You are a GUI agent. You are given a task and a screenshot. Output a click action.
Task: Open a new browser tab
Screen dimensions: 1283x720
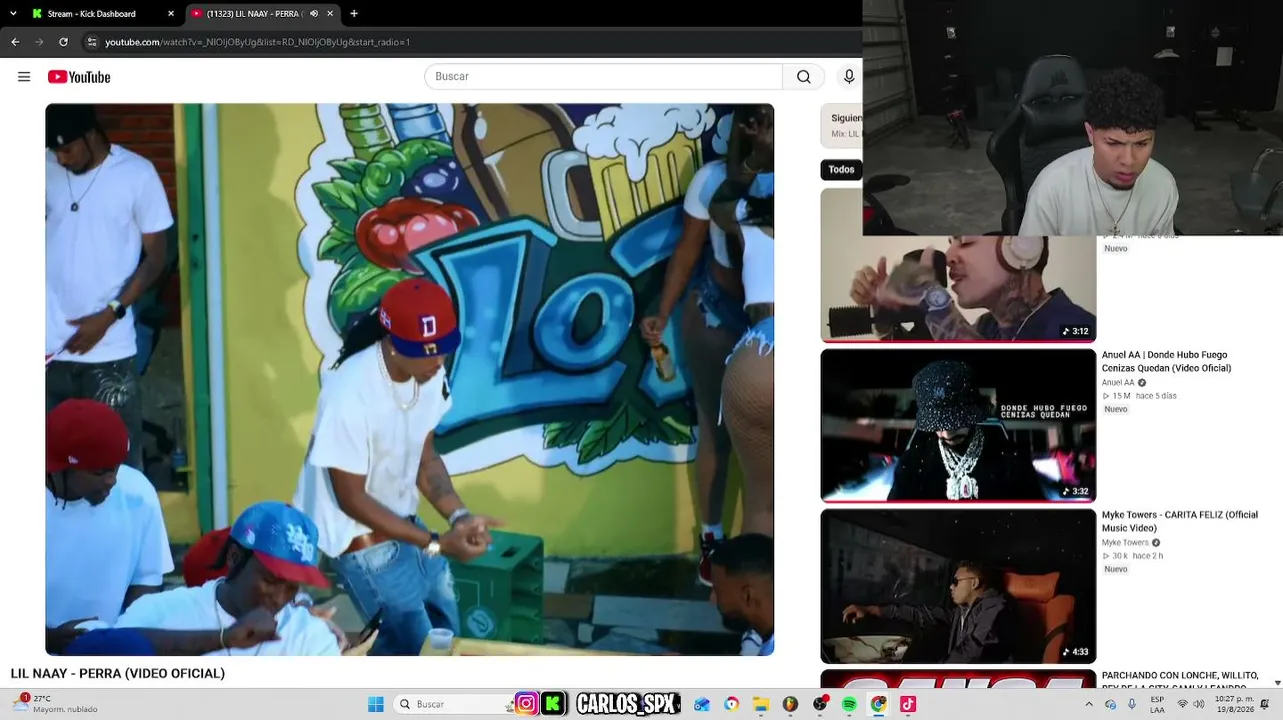pyautogui.click(x=354, y=14)
